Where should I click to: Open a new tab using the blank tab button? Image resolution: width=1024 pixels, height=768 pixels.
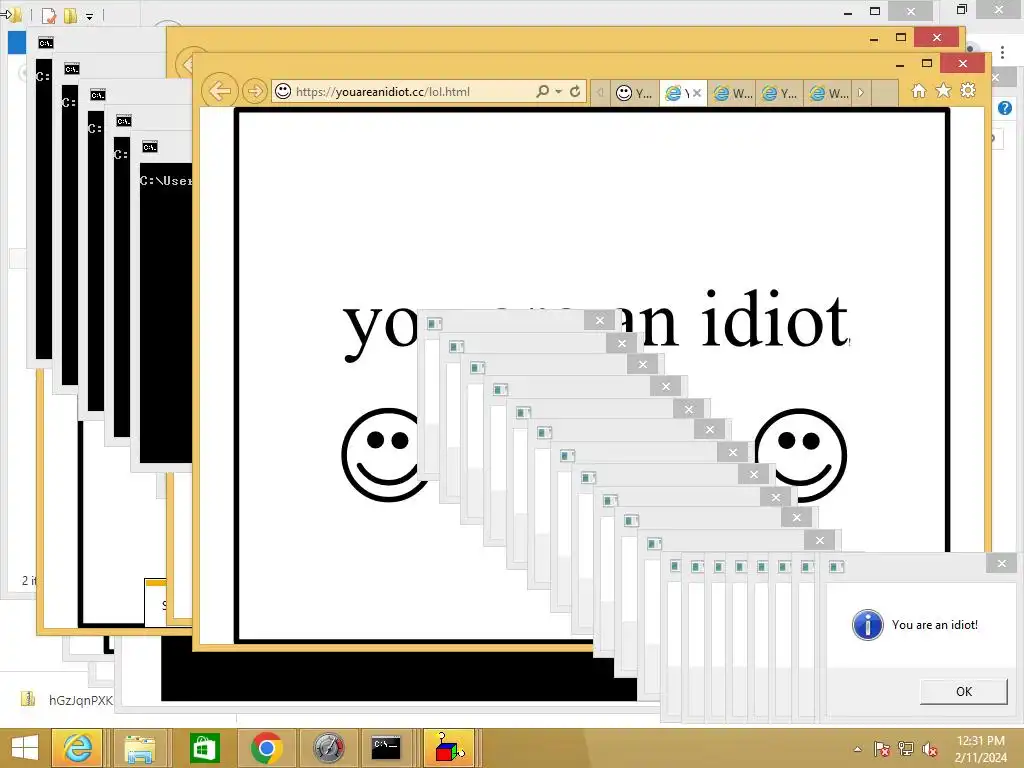pyautogui.click(x=884, y=93)
